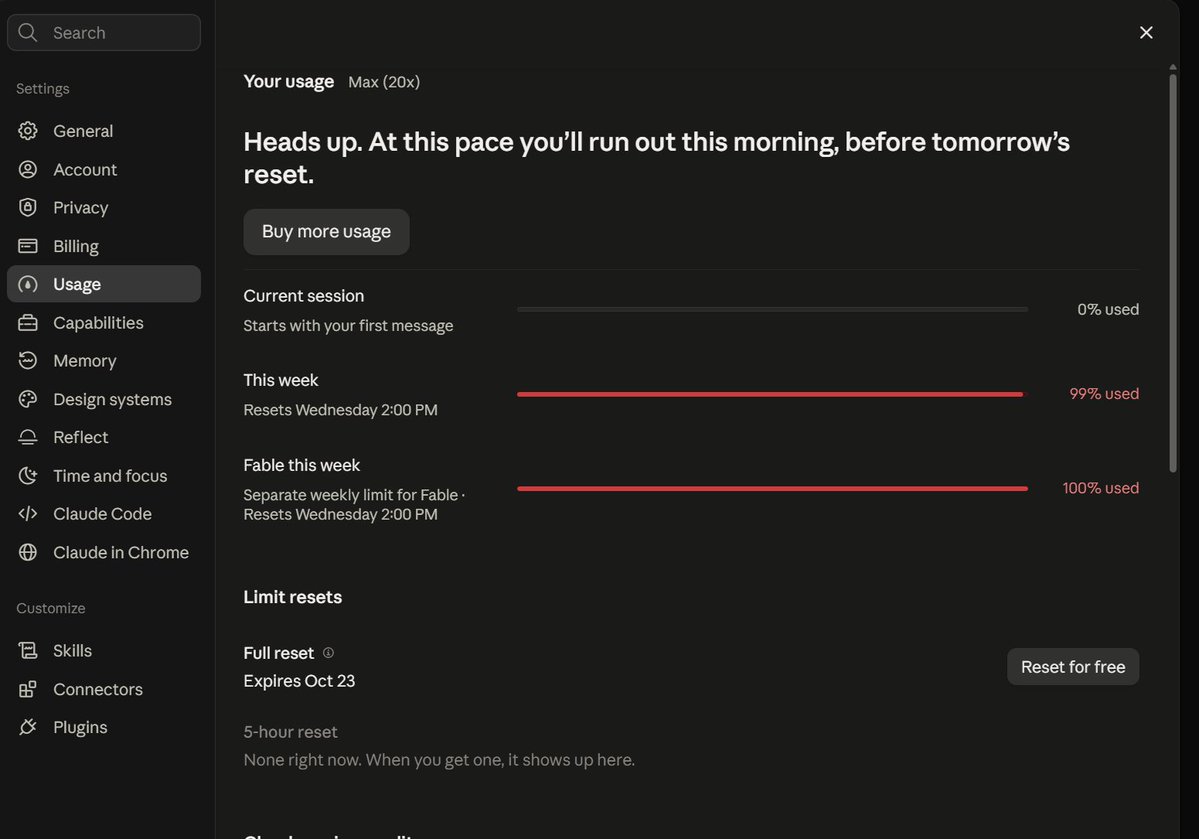The image size is (1199, 839).
Task: Click Buy more usage button
Action: pyautogui.click(x=327, y=232)
